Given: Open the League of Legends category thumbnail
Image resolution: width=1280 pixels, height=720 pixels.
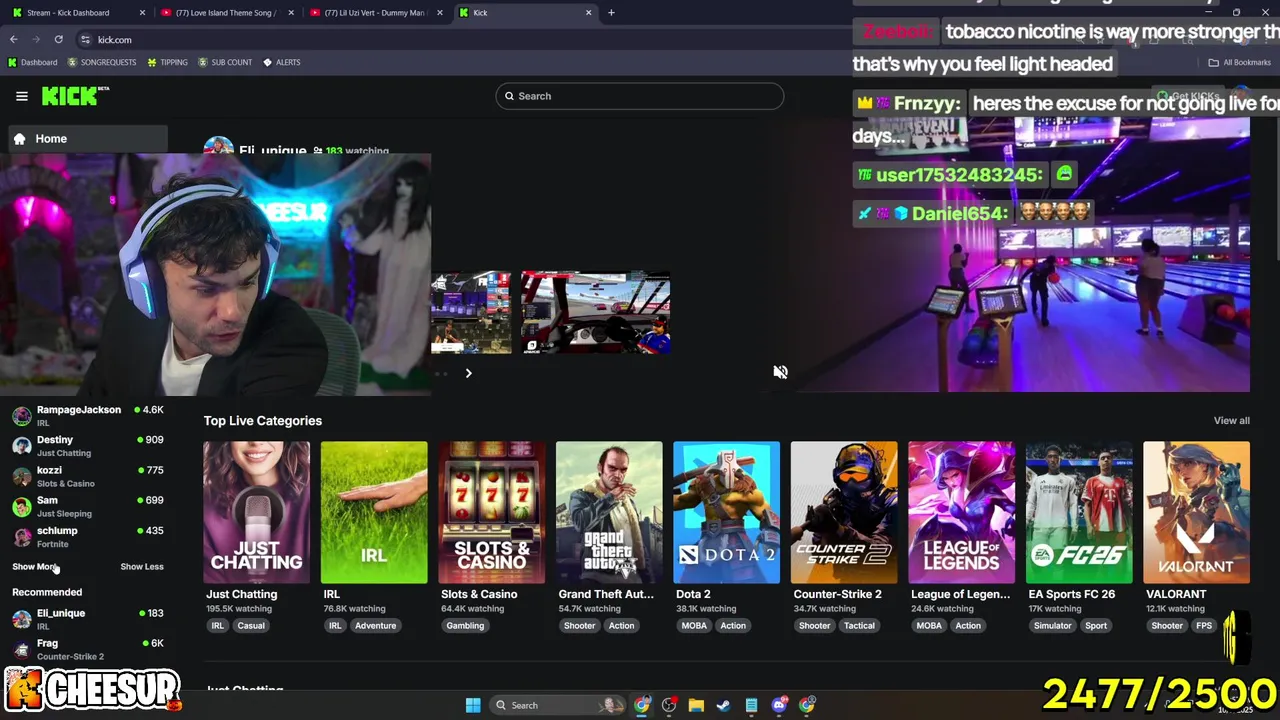Looking at the screenshot, I should pos(961,512).
